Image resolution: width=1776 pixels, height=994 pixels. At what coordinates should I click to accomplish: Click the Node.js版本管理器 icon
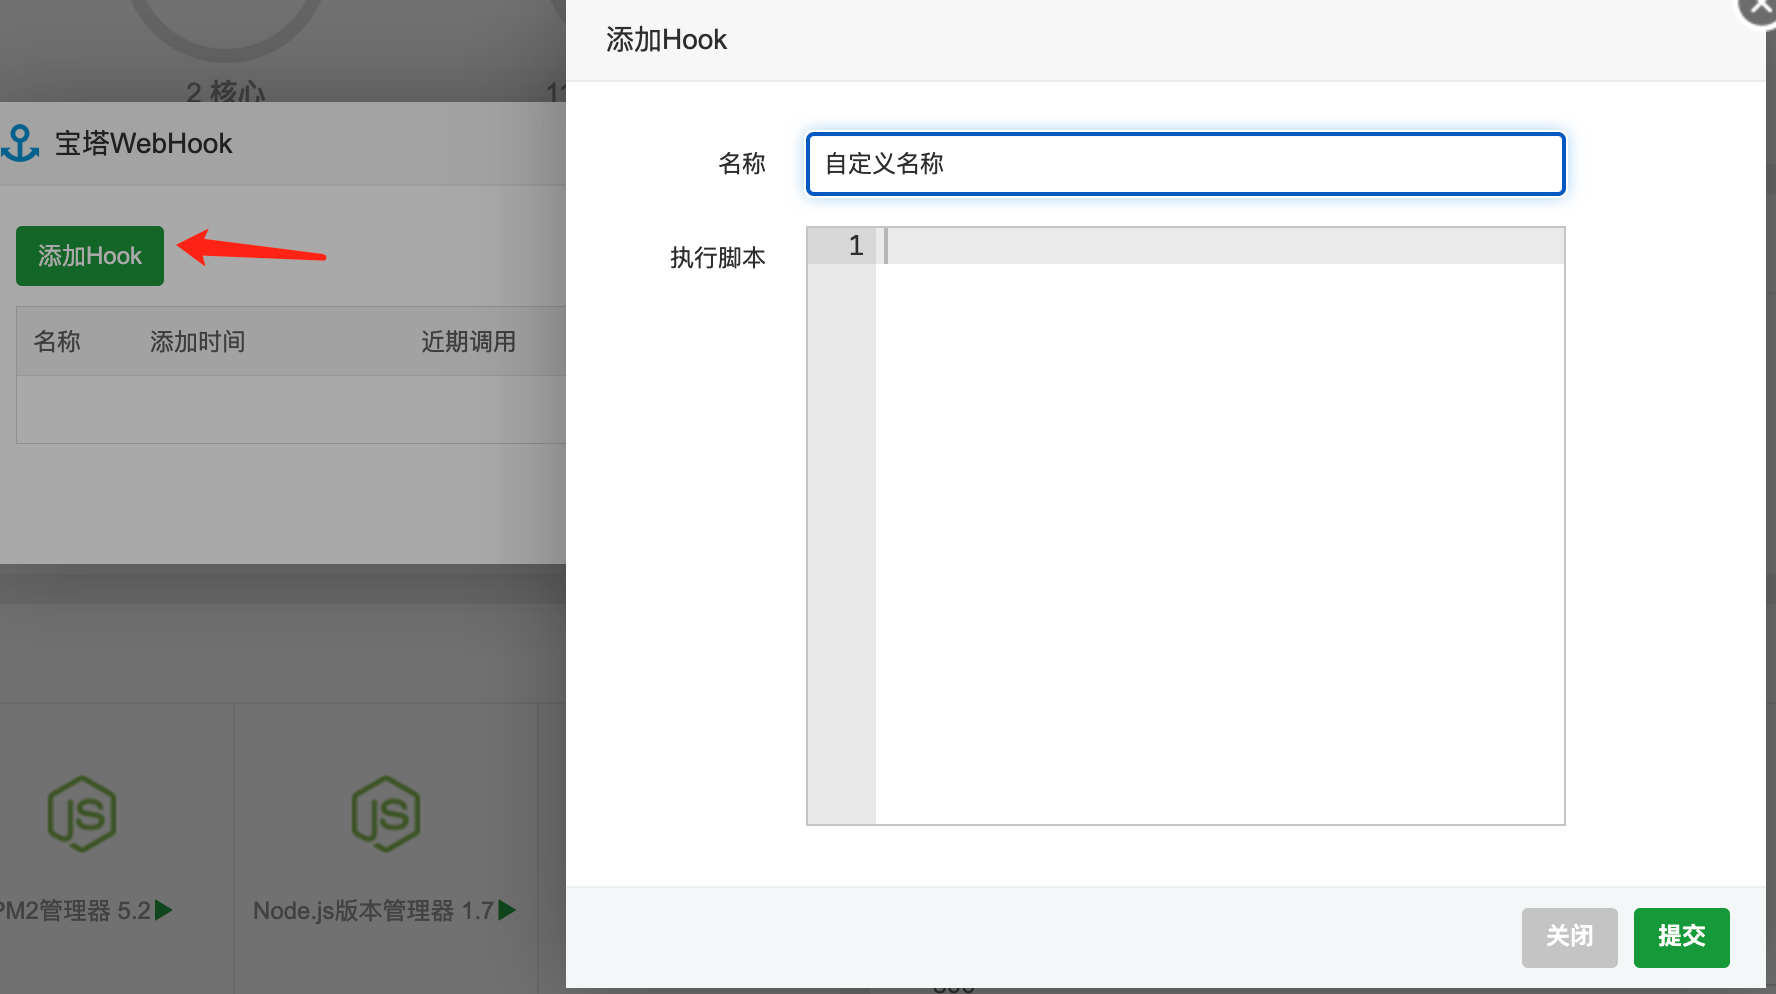(386, 814)
